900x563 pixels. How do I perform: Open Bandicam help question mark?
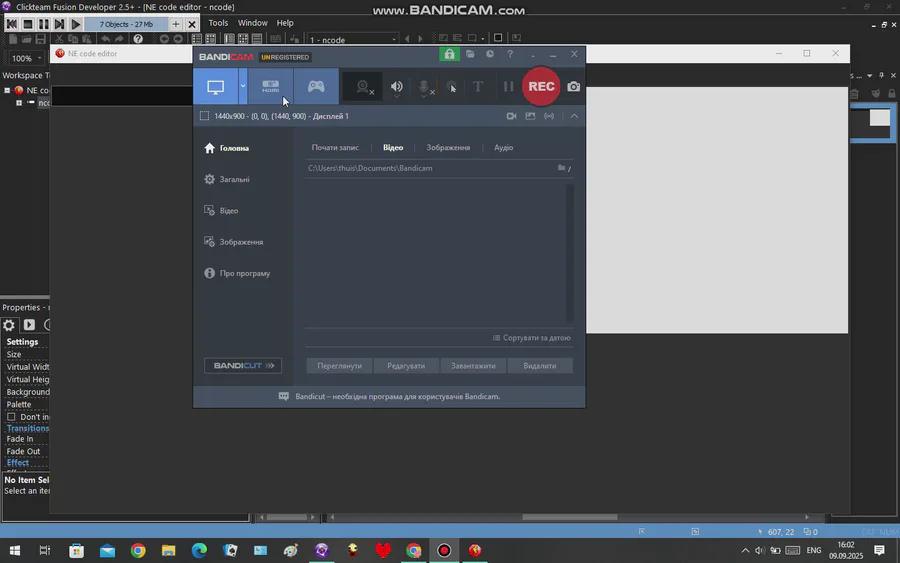pyautogui.click(x=510, y=54)
